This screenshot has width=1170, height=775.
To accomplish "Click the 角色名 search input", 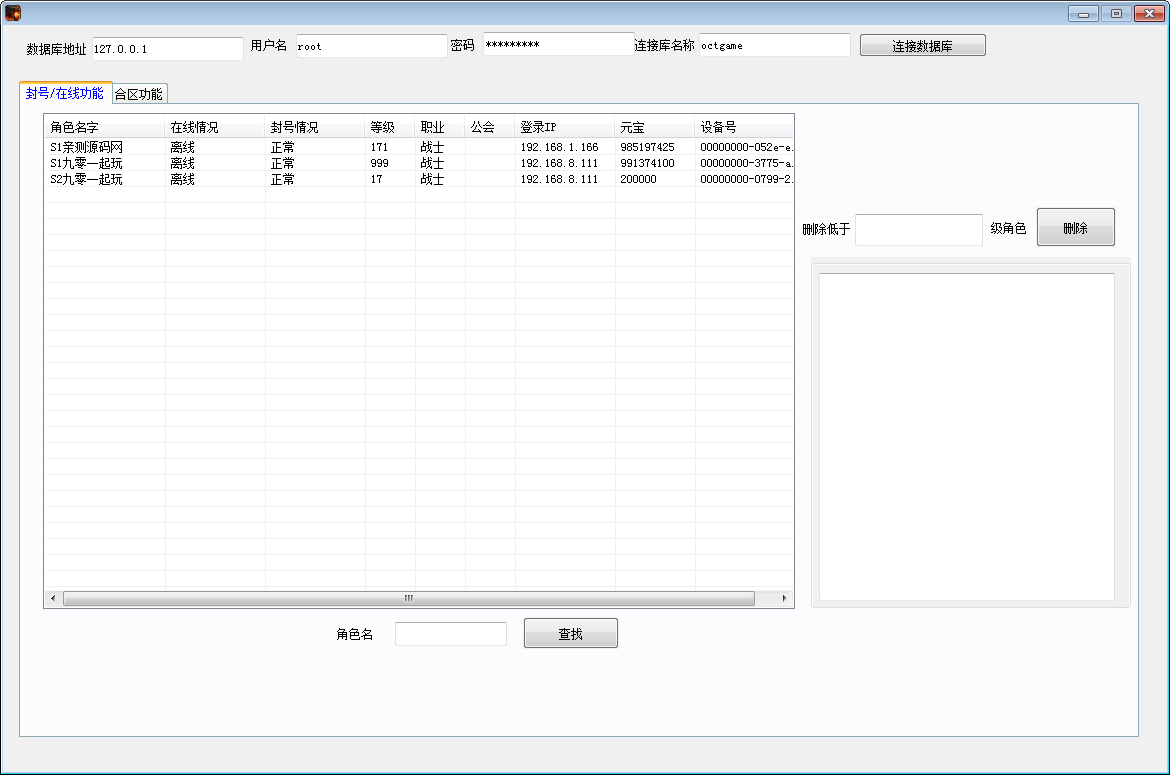I will tap(450, 634).
